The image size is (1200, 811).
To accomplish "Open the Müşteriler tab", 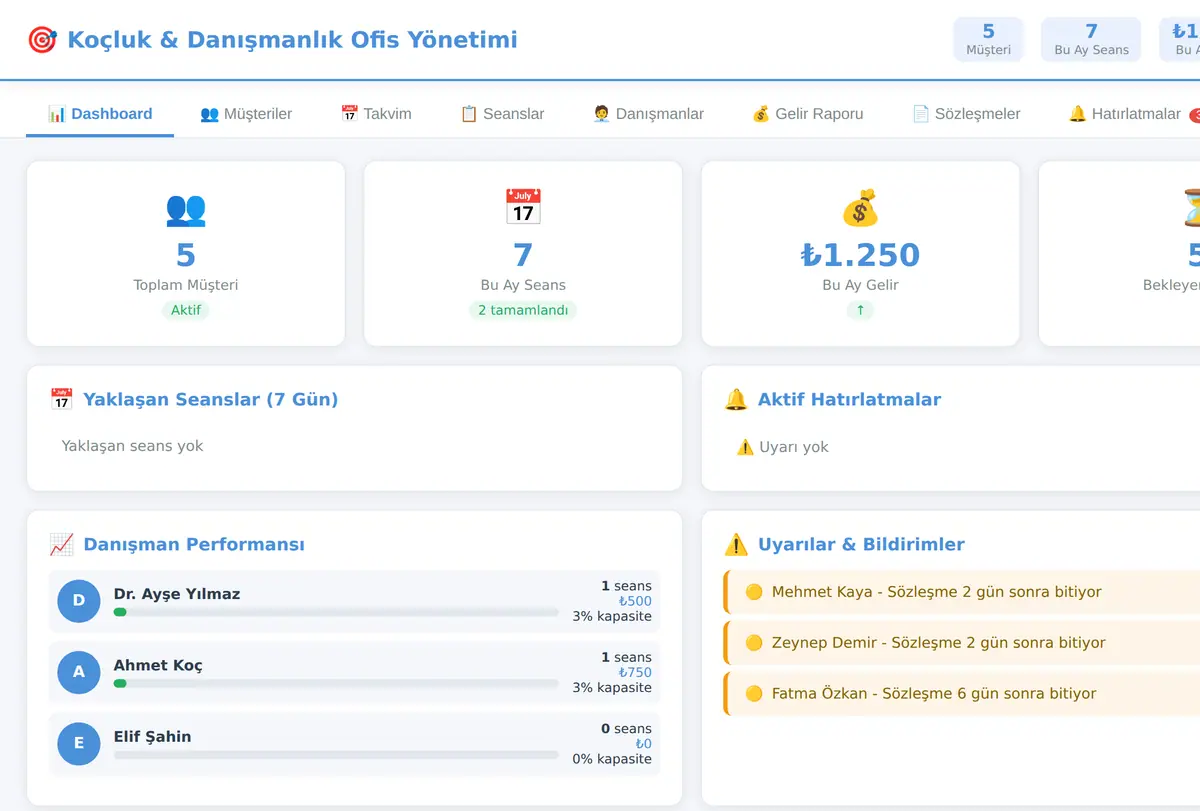I will (x=246, y=114).
